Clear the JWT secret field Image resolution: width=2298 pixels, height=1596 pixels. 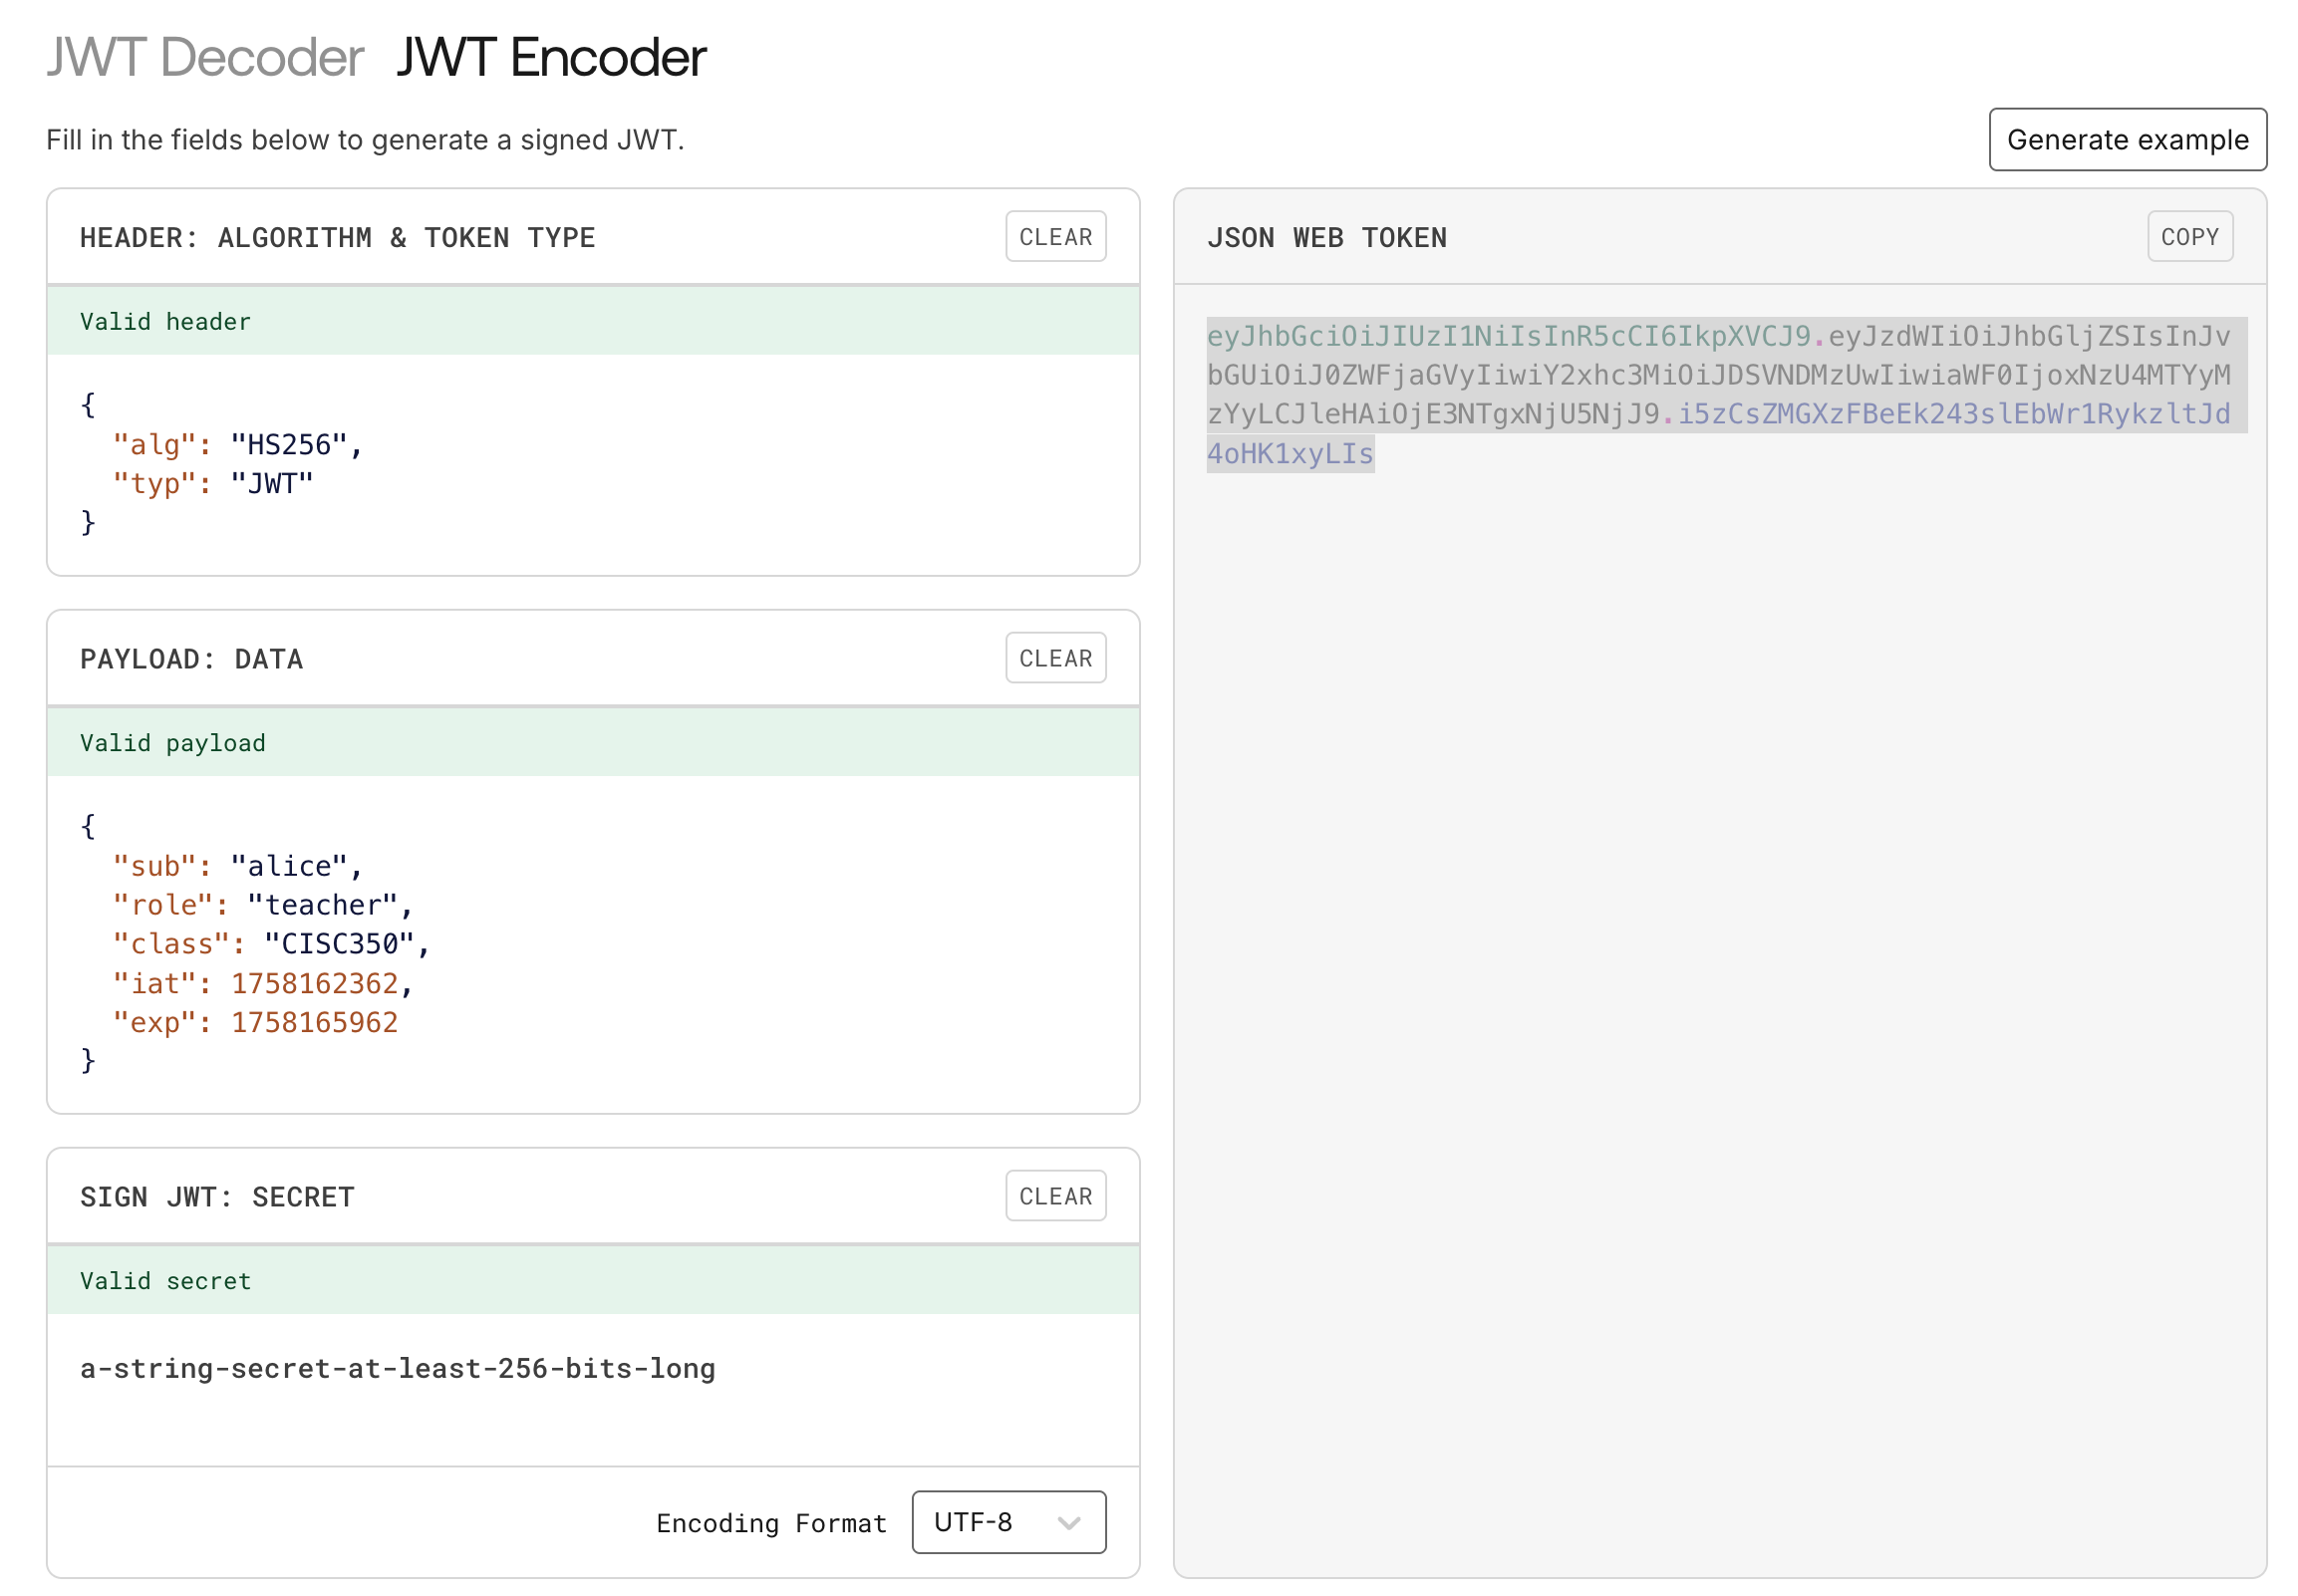coord(1055,1195)
